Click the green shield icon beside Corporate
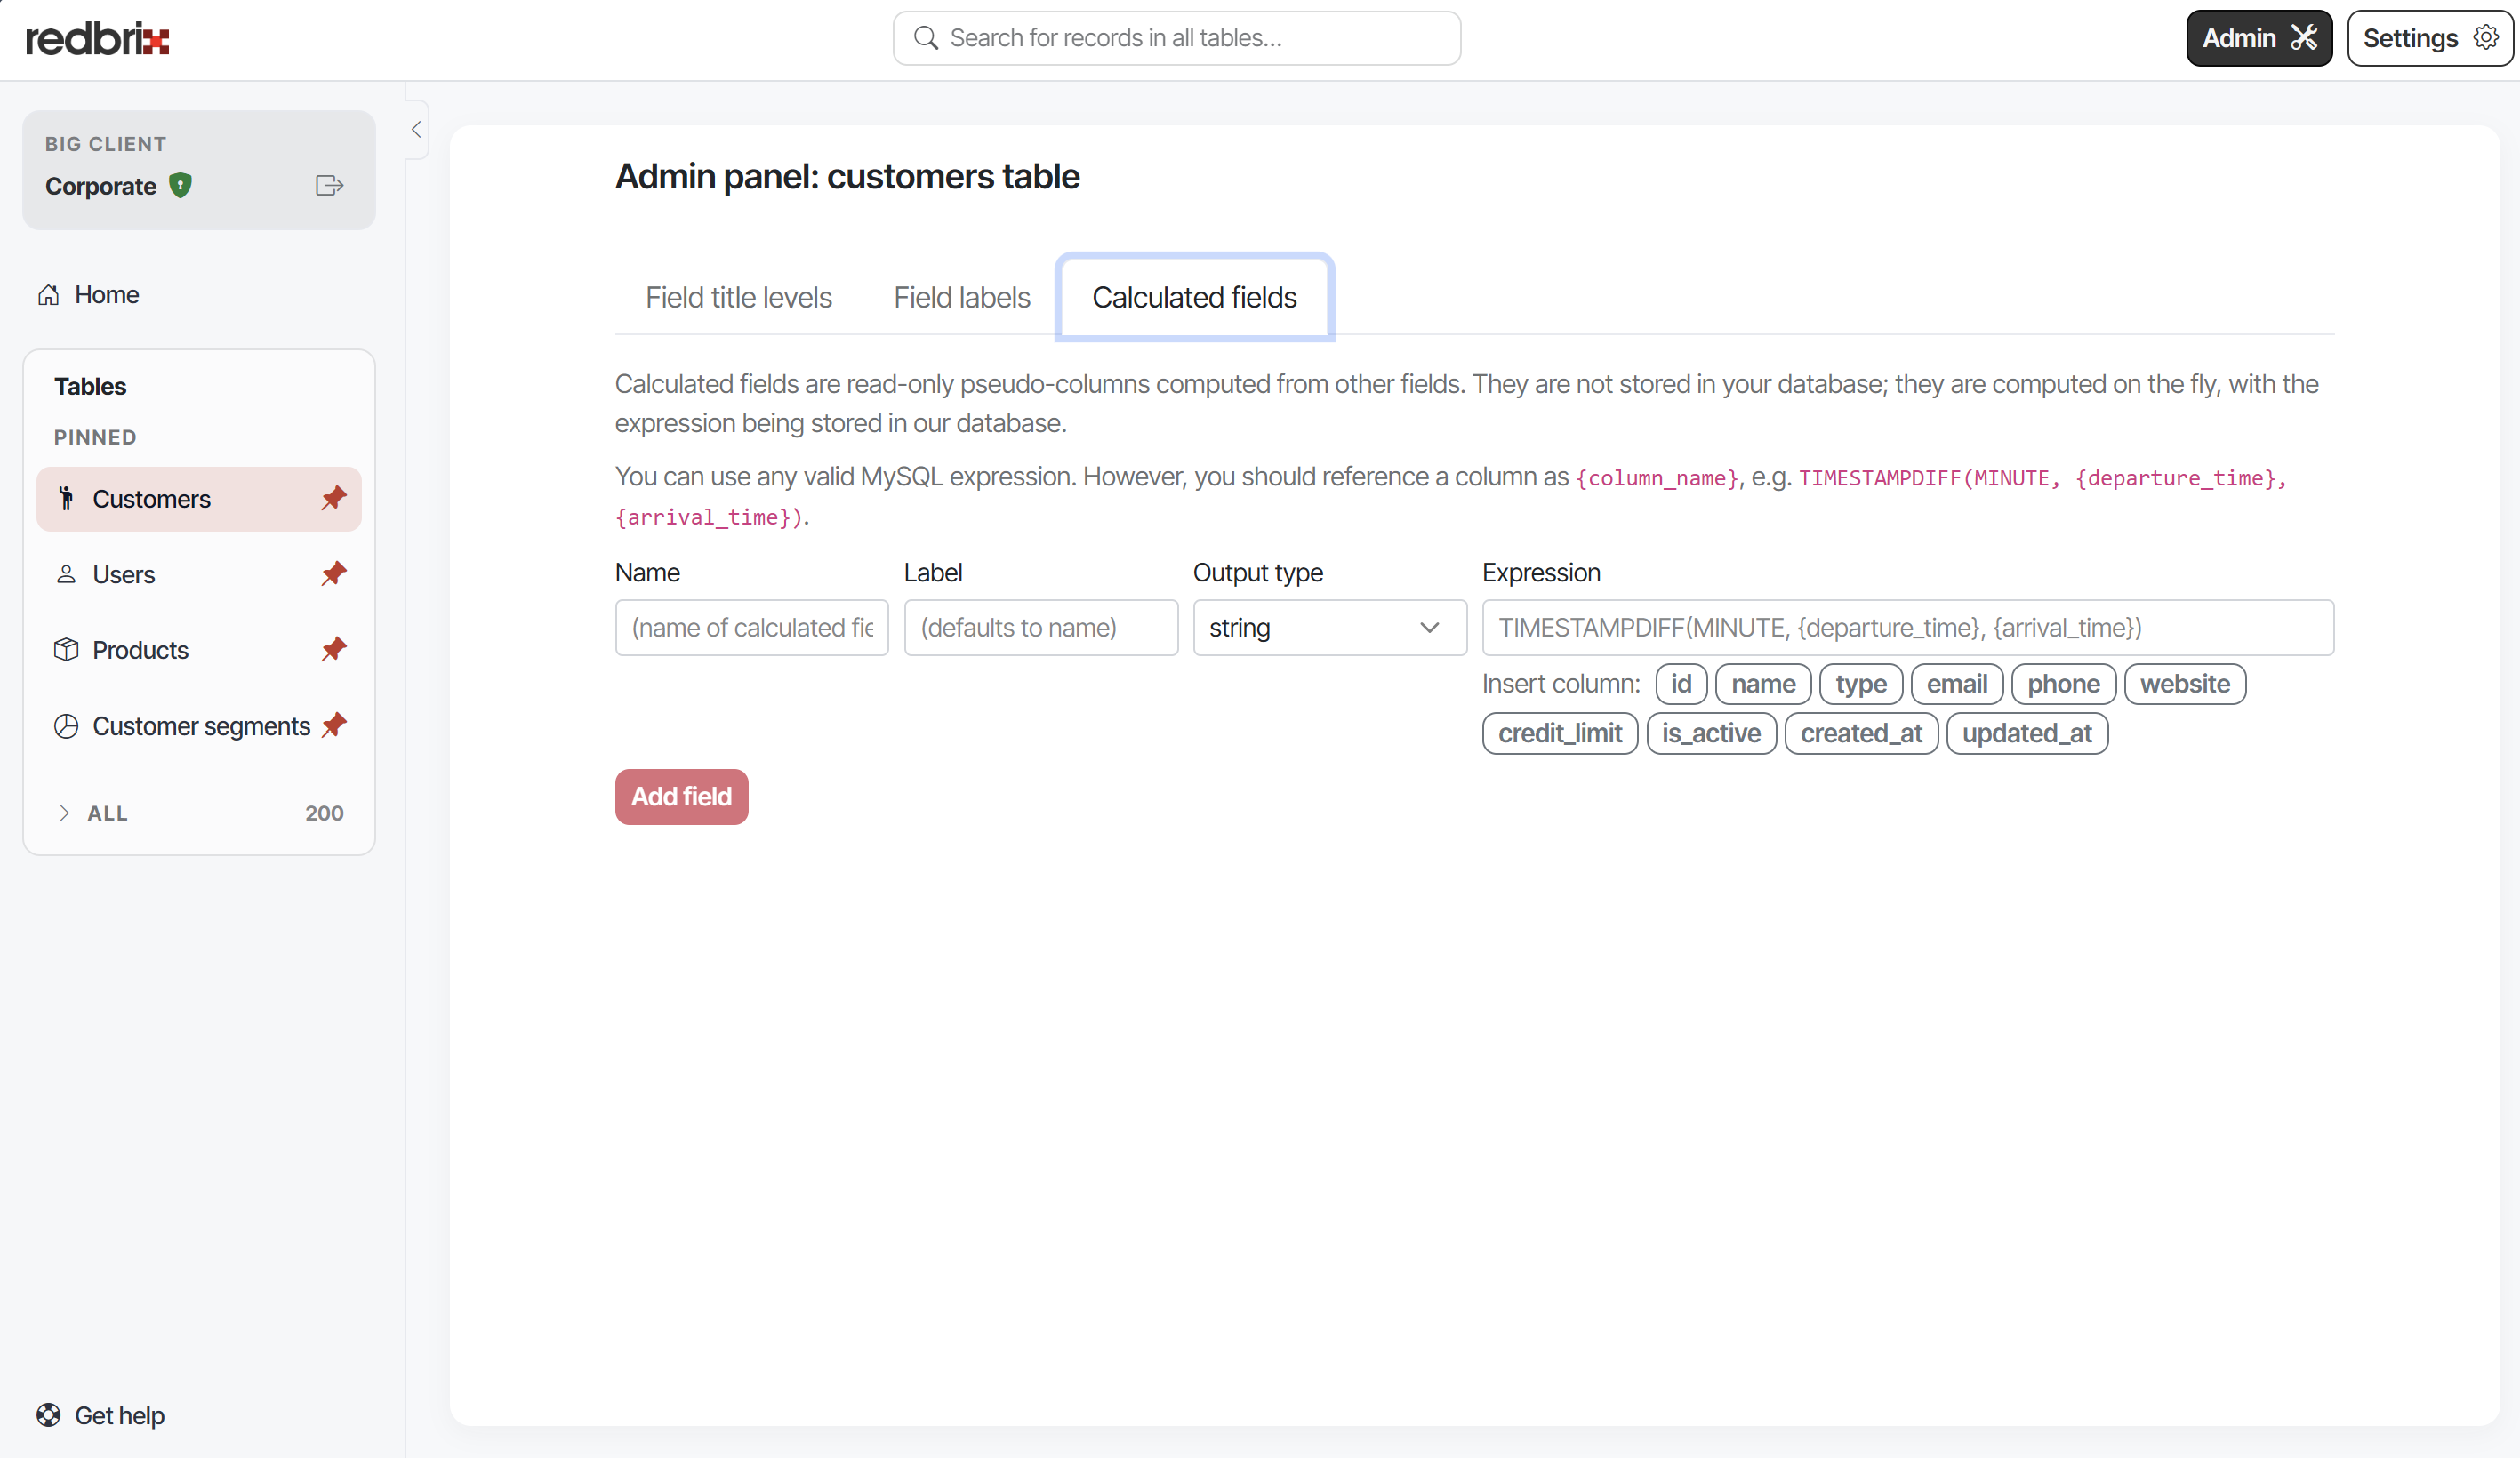Viewport: 2520px width, 1458px height. click(x=180, y=186)
